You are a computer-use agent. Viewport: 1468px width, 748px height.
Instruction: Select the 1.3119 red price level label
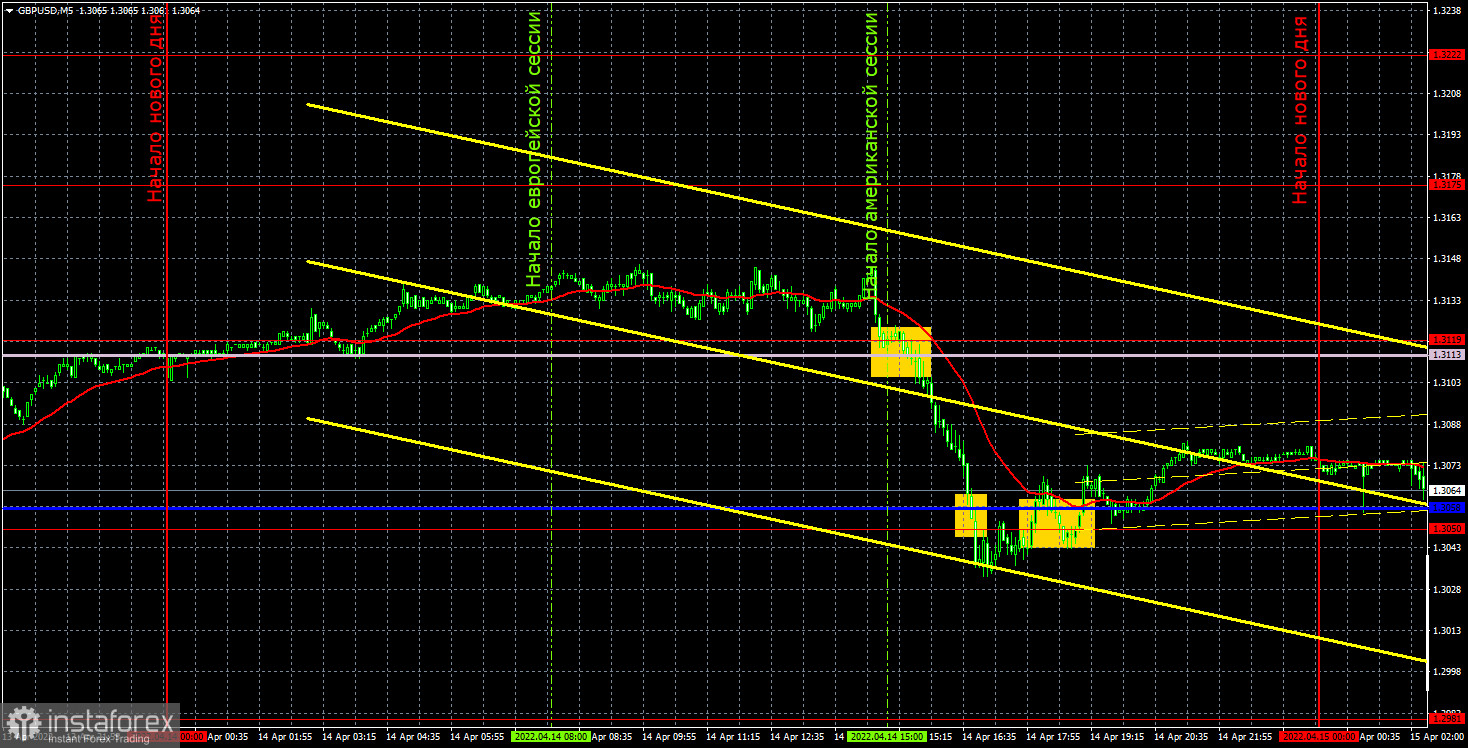tap(1447, 340)
